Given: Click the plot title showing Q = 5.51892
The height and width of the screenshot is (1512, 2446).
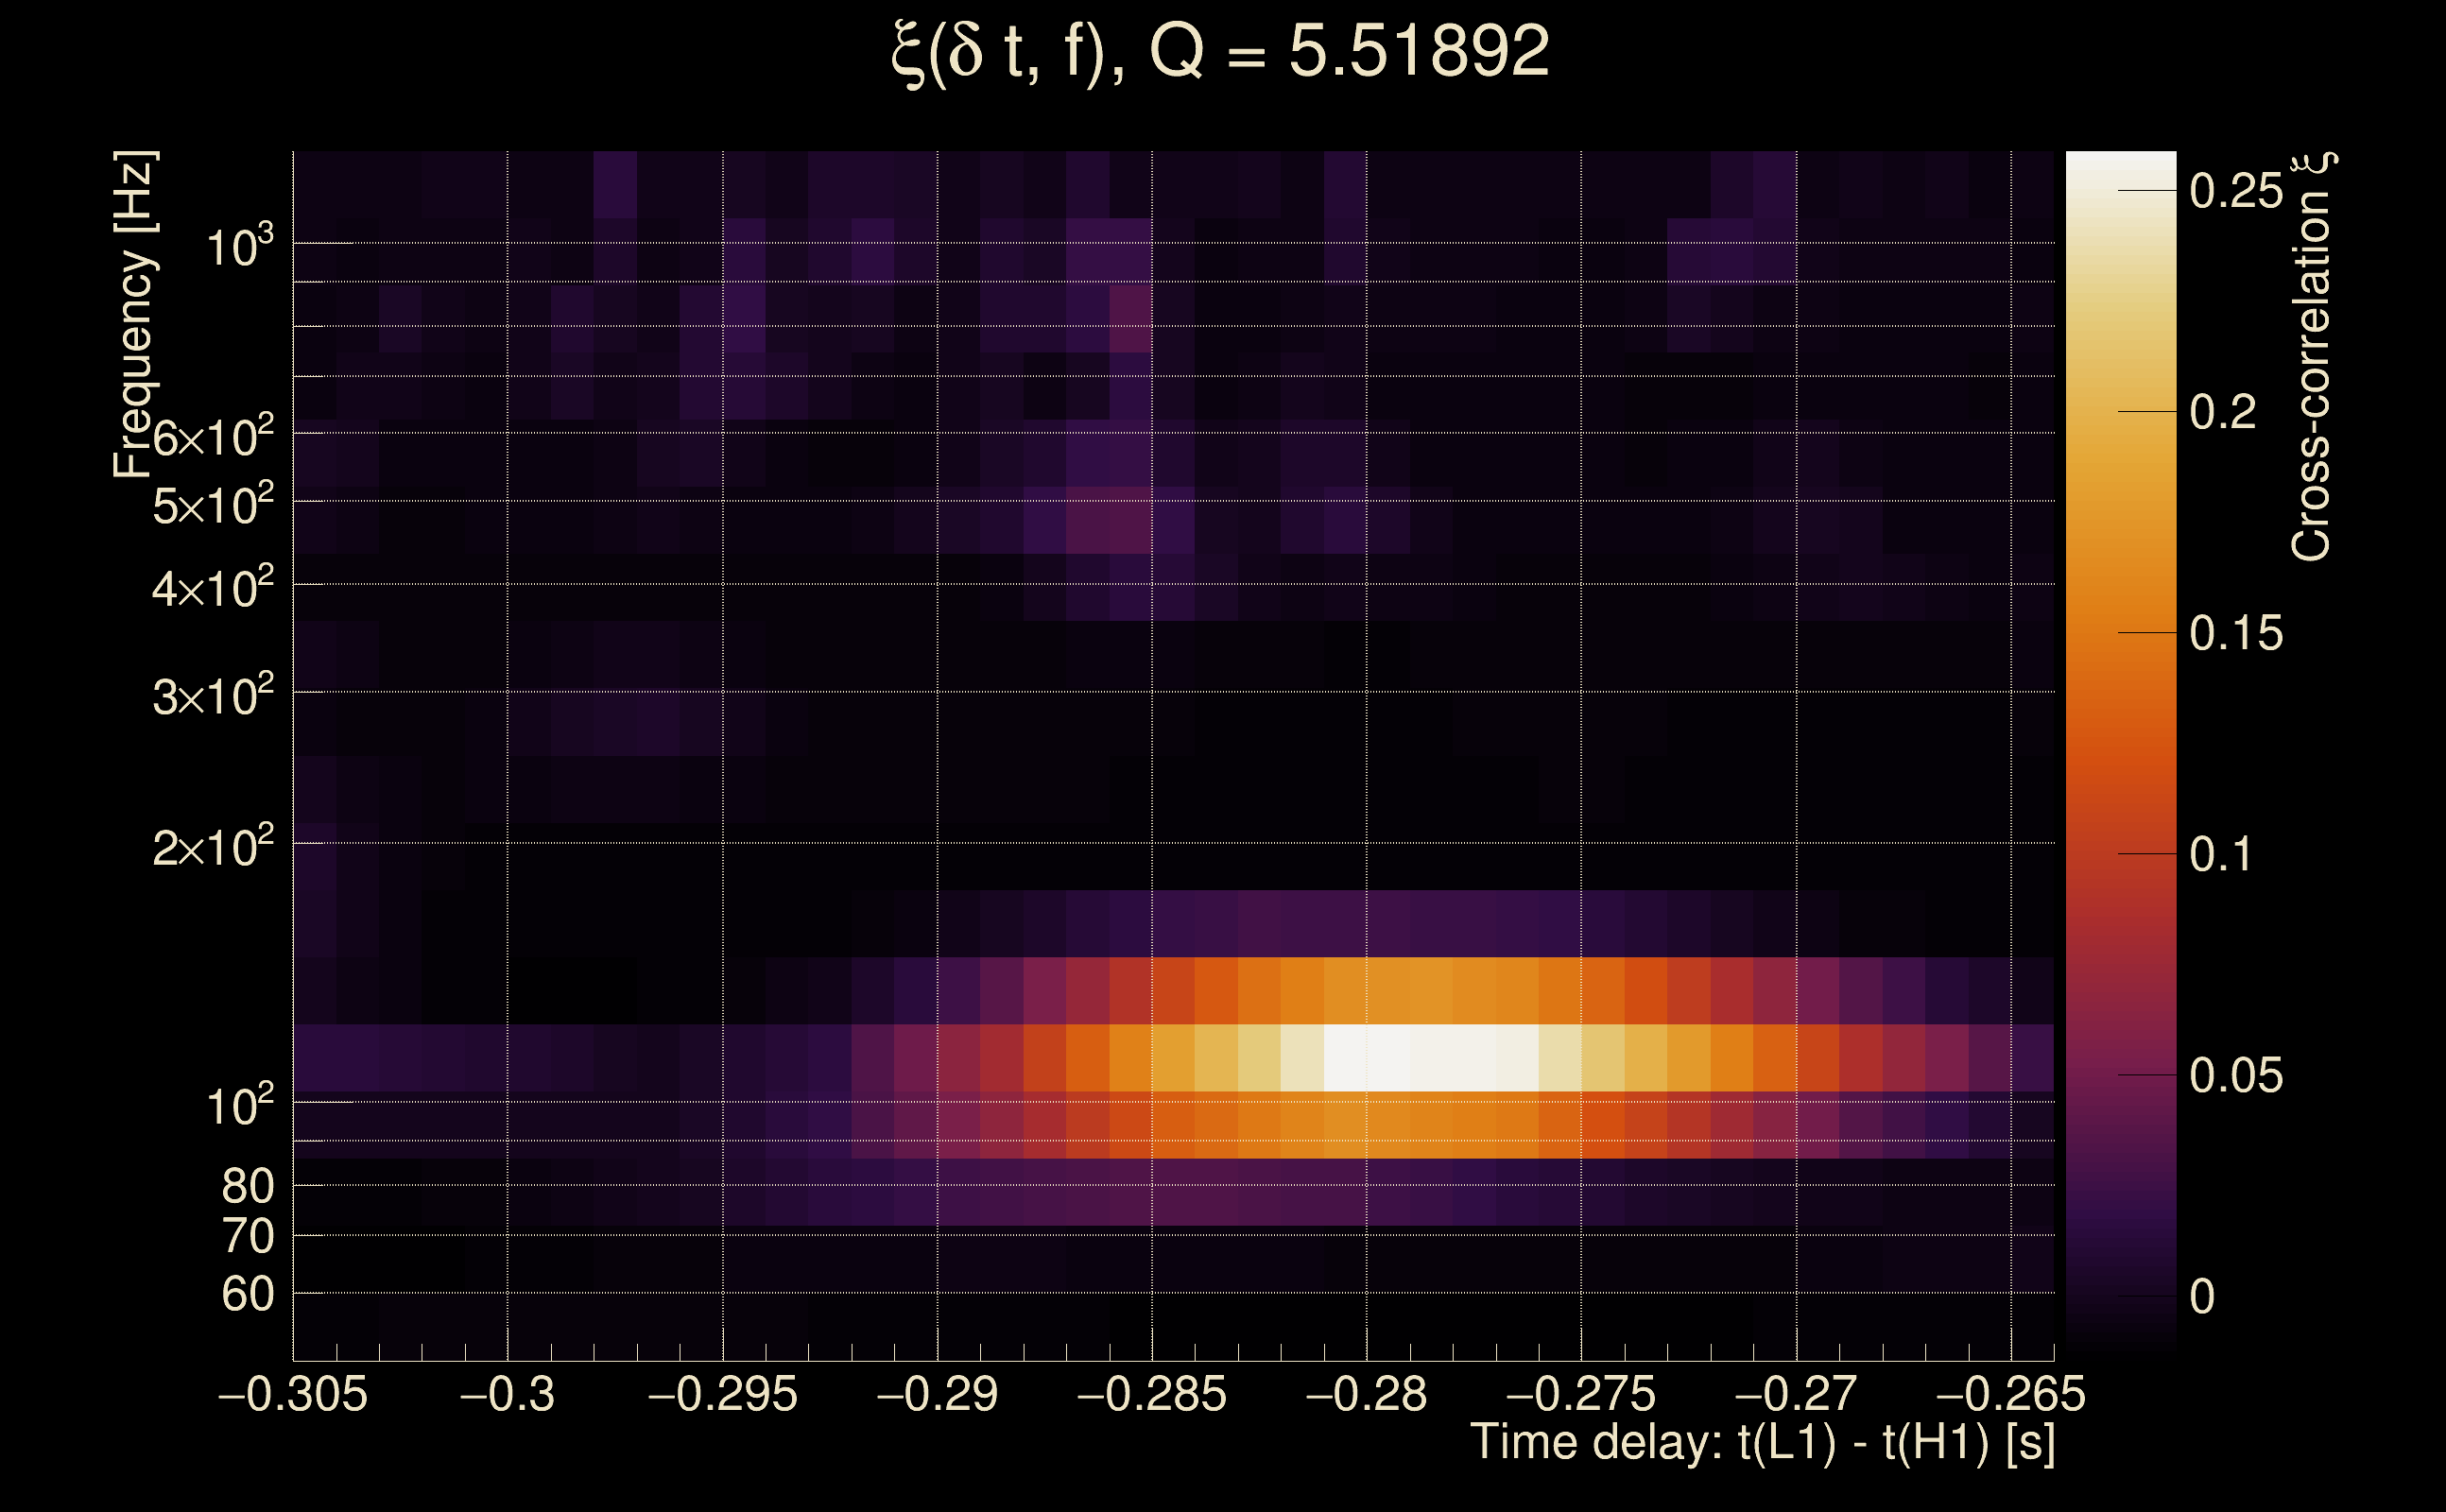Looking at the screenshot, I should click(1220, 52).
